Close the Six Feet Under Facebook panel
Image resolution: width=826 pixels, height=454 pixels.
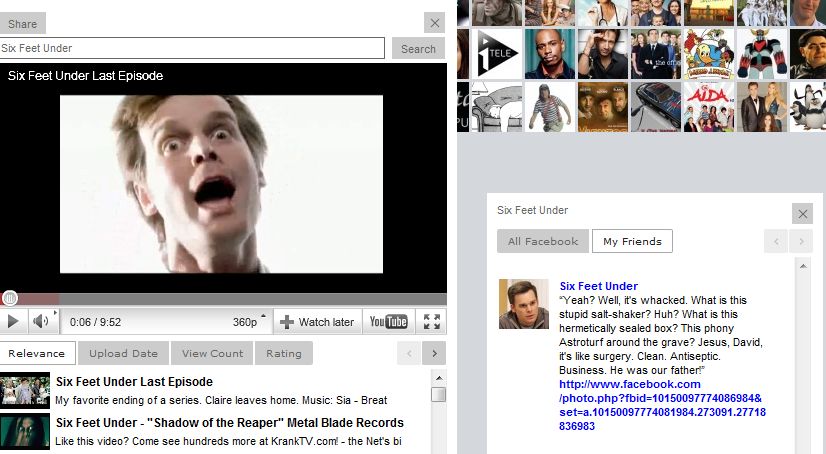[802, 214]
